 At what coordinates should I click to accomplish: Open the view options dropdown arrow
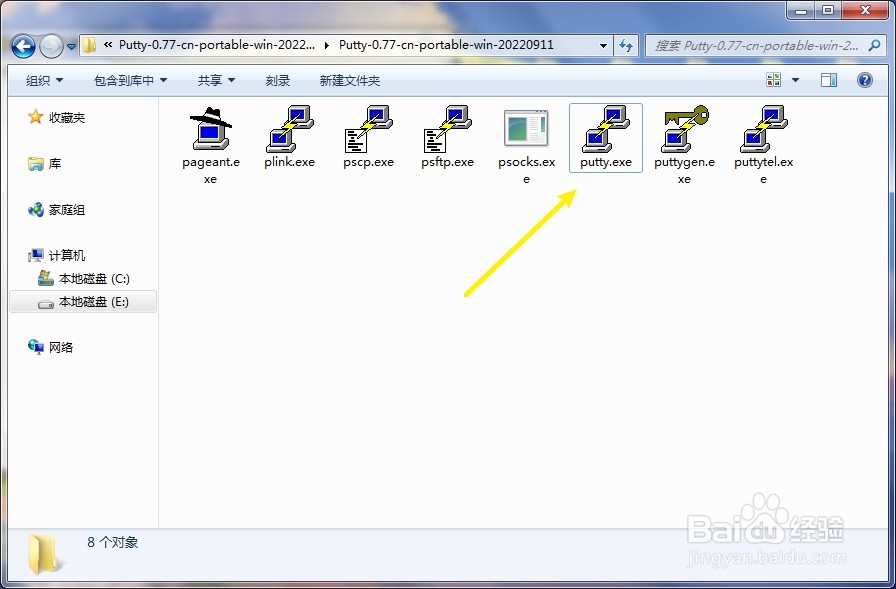pyautogui.click(x=795, y=80)
